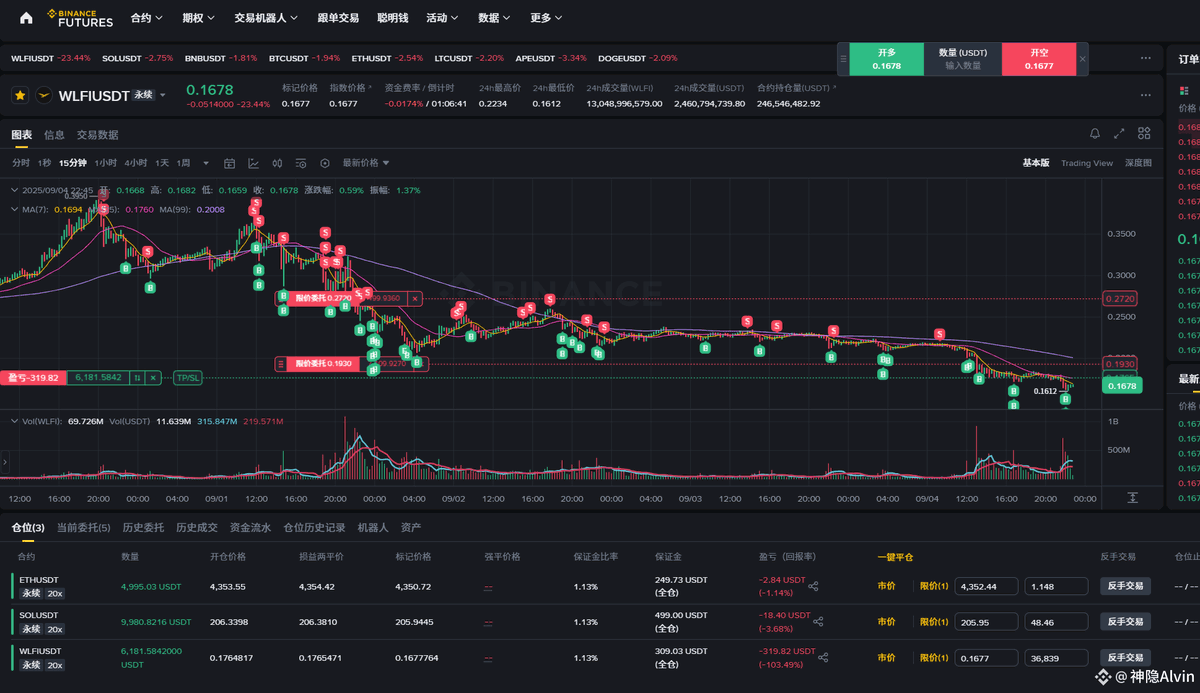Select the 1小时 chart interval

click(105, 163)
